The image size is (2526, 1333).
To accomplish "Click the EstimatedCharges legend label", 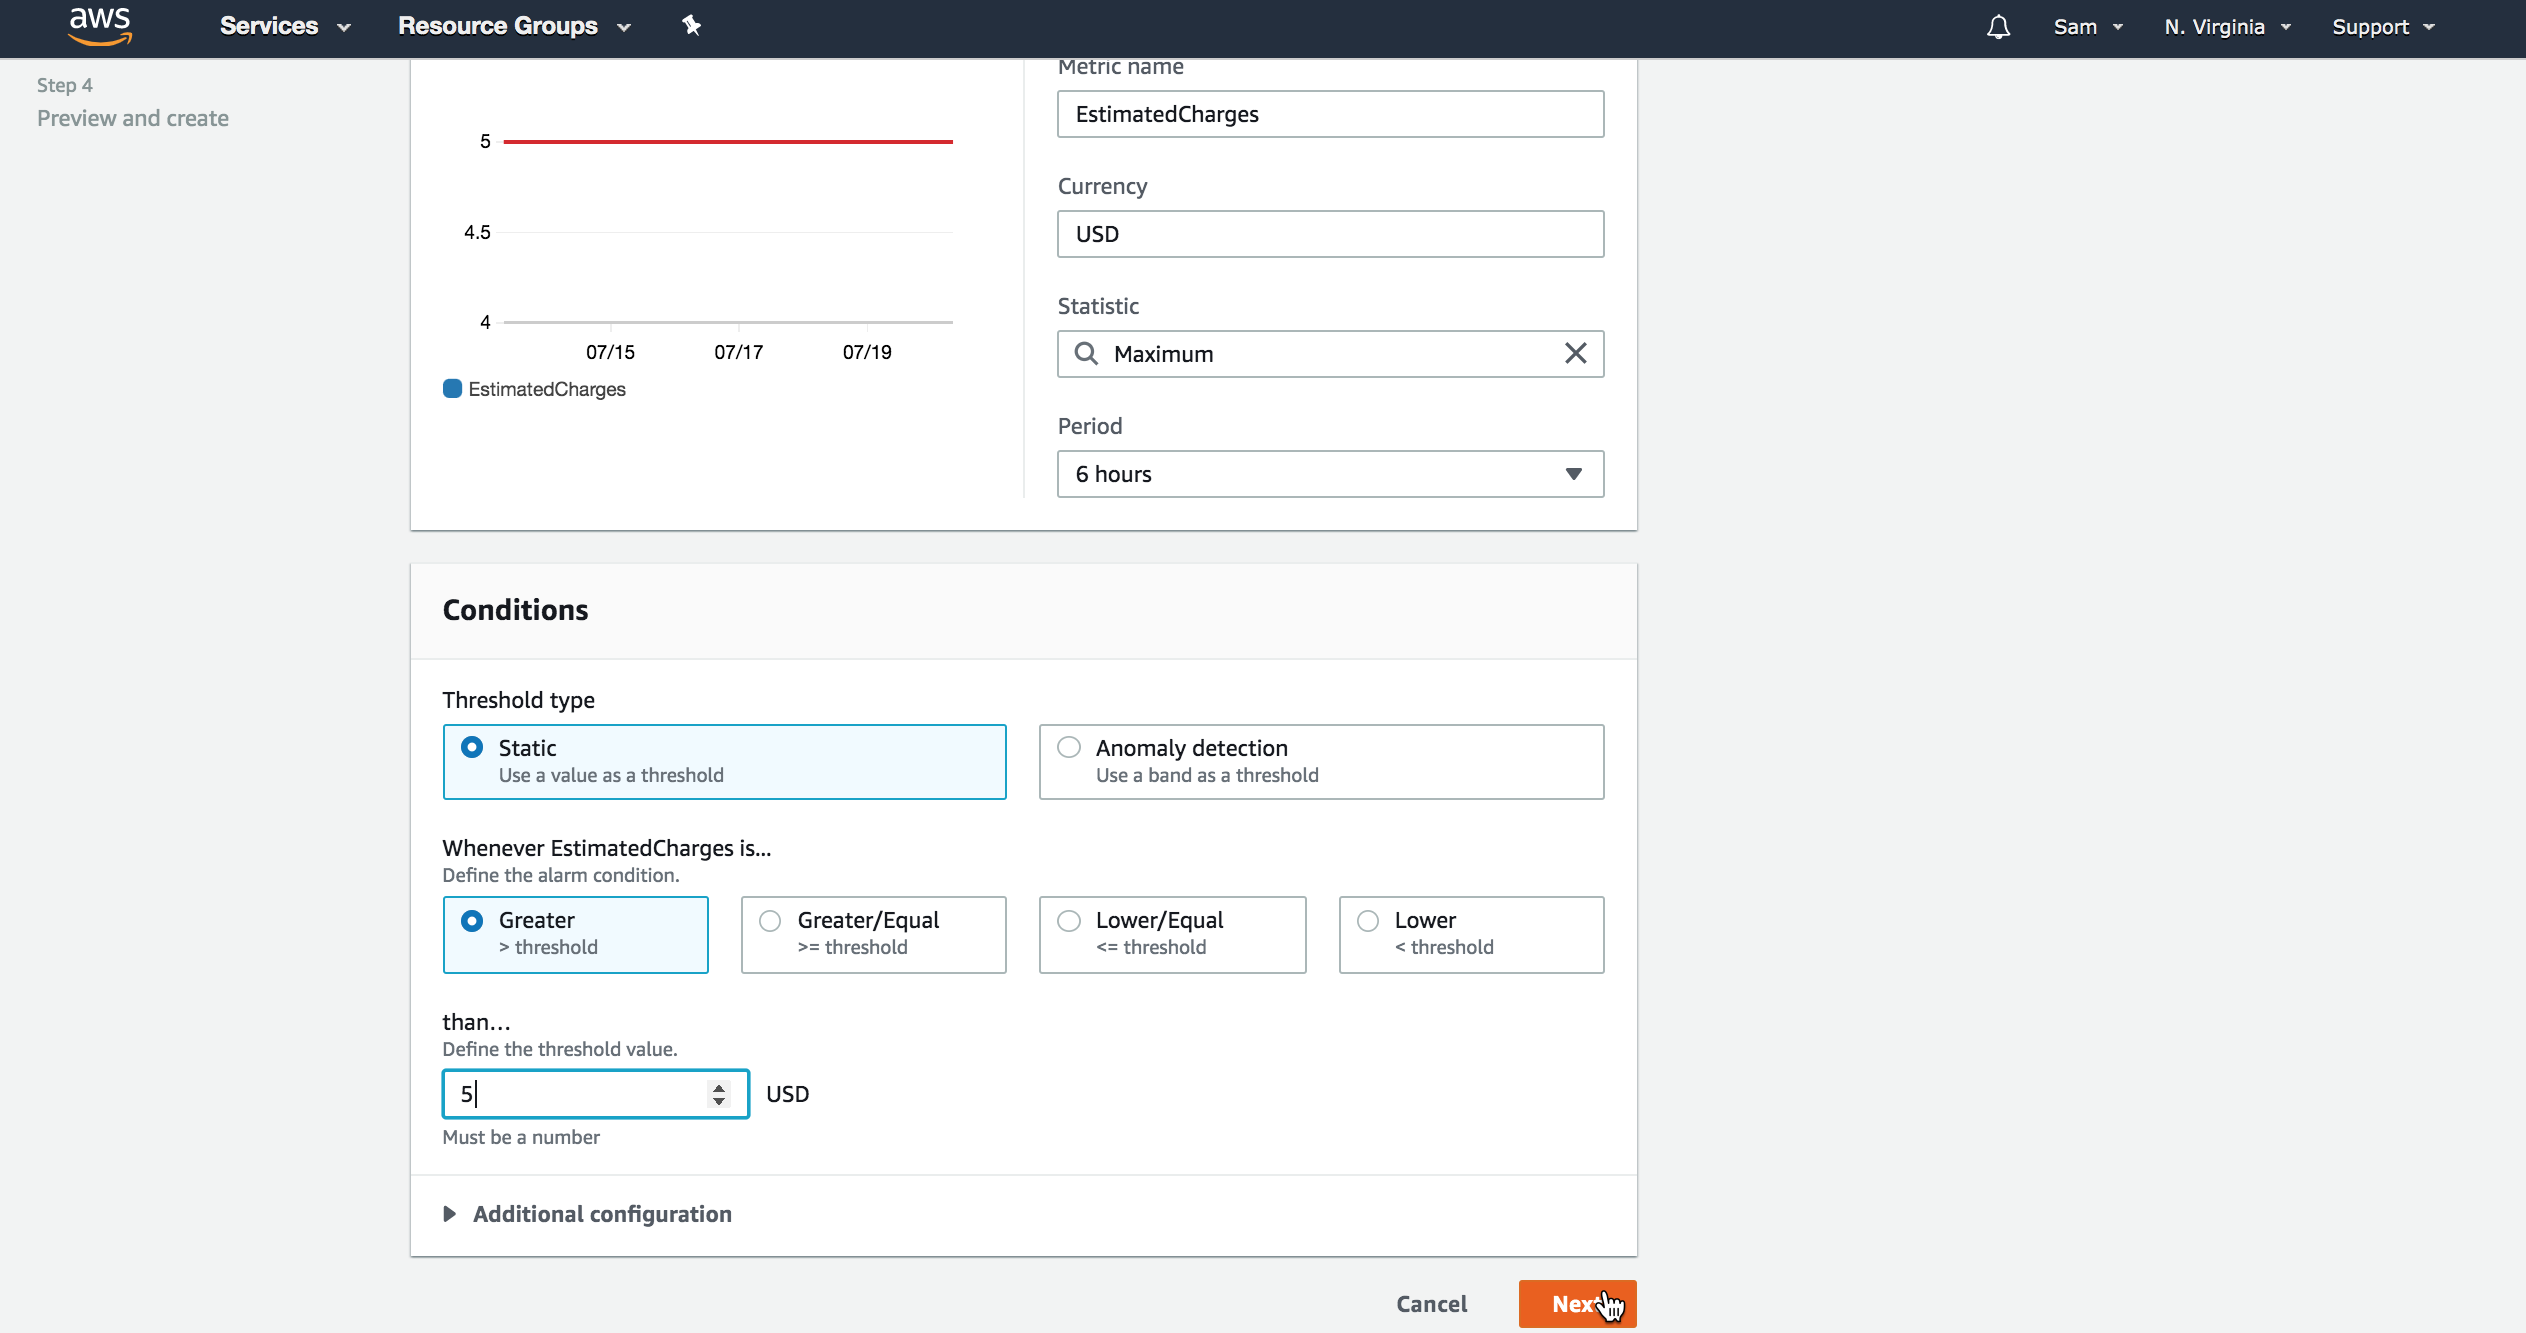I will point(546,389).
